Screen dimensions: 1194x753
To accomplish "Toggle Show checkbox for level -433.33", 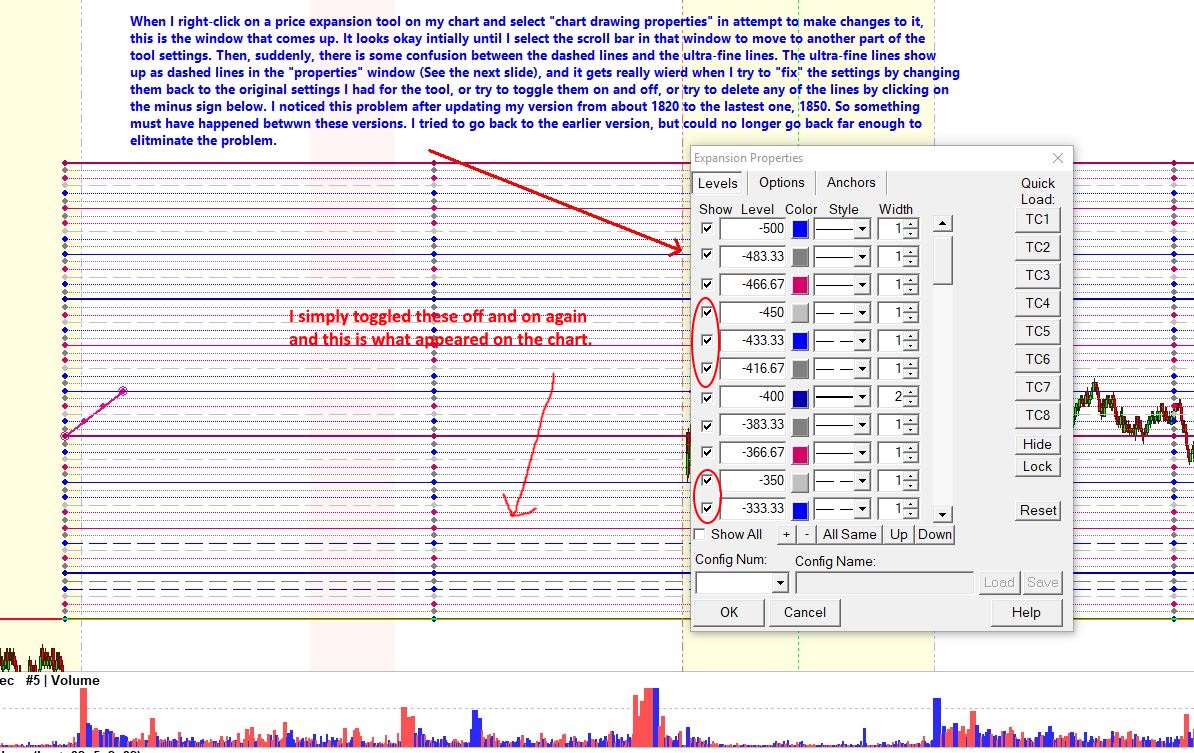I will [707, 340].
